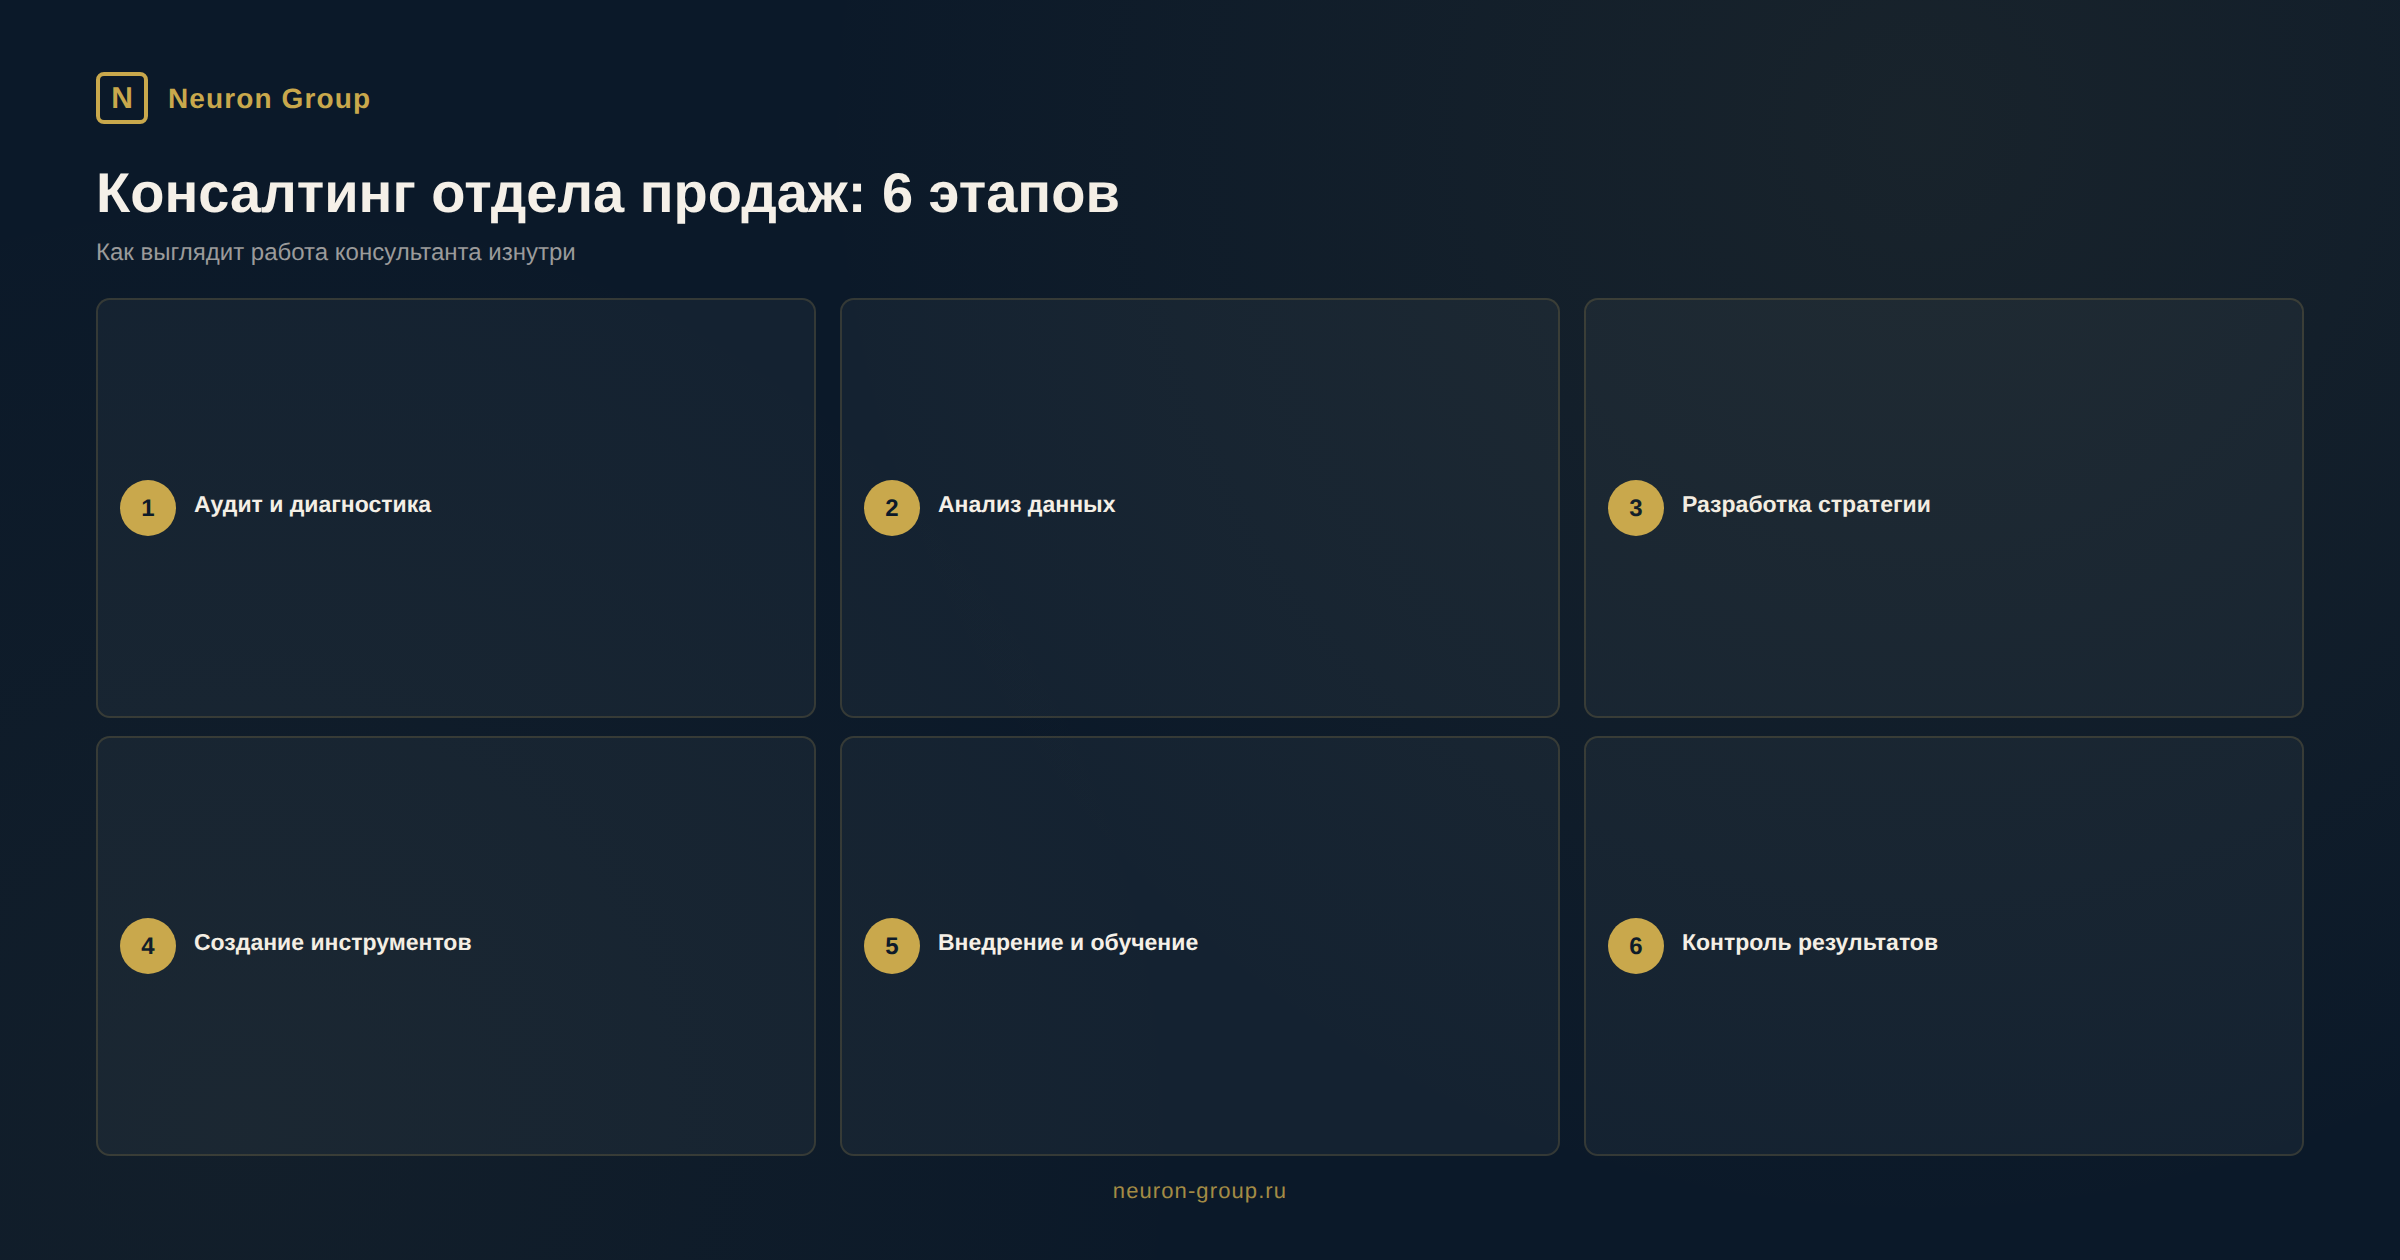Click the gold circle numbered 5
Viewport: 2400px width, 1260px height.
click(x=892, y=946)
